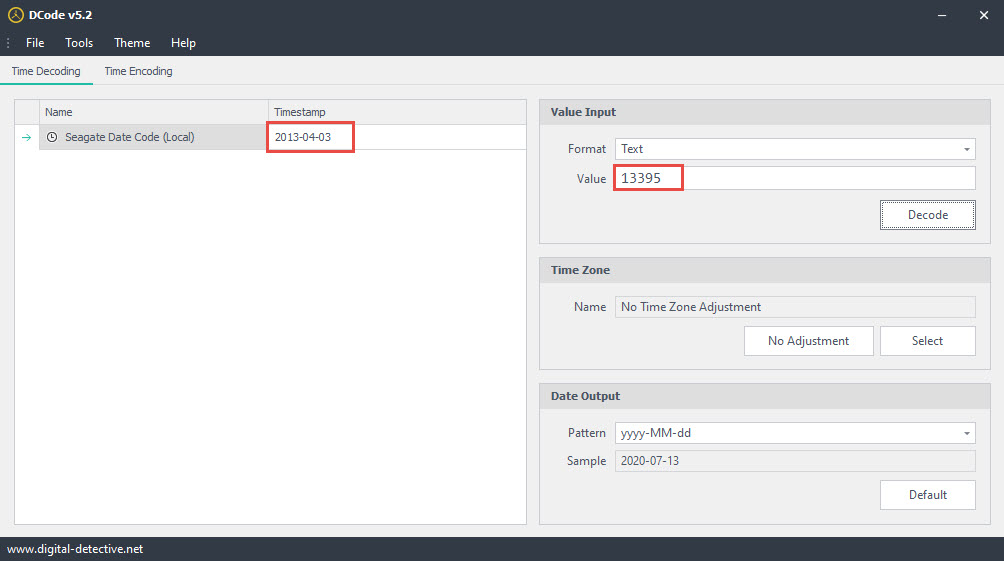Click the Decode button
The height and width of the screenshot is (561, 1004).
928,215
